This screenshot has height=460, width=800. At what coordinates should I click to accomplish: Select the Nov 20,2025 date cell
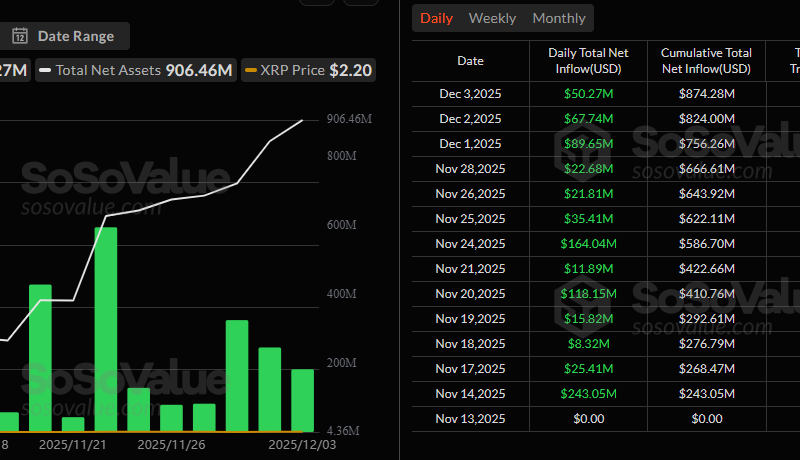point(470,293)
